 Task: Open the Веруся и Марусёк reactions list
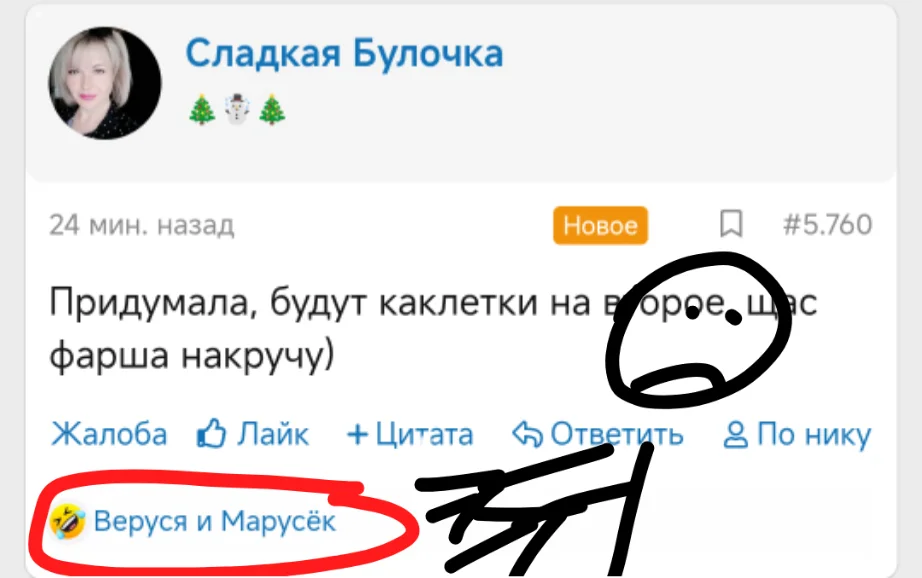(215, 521)
